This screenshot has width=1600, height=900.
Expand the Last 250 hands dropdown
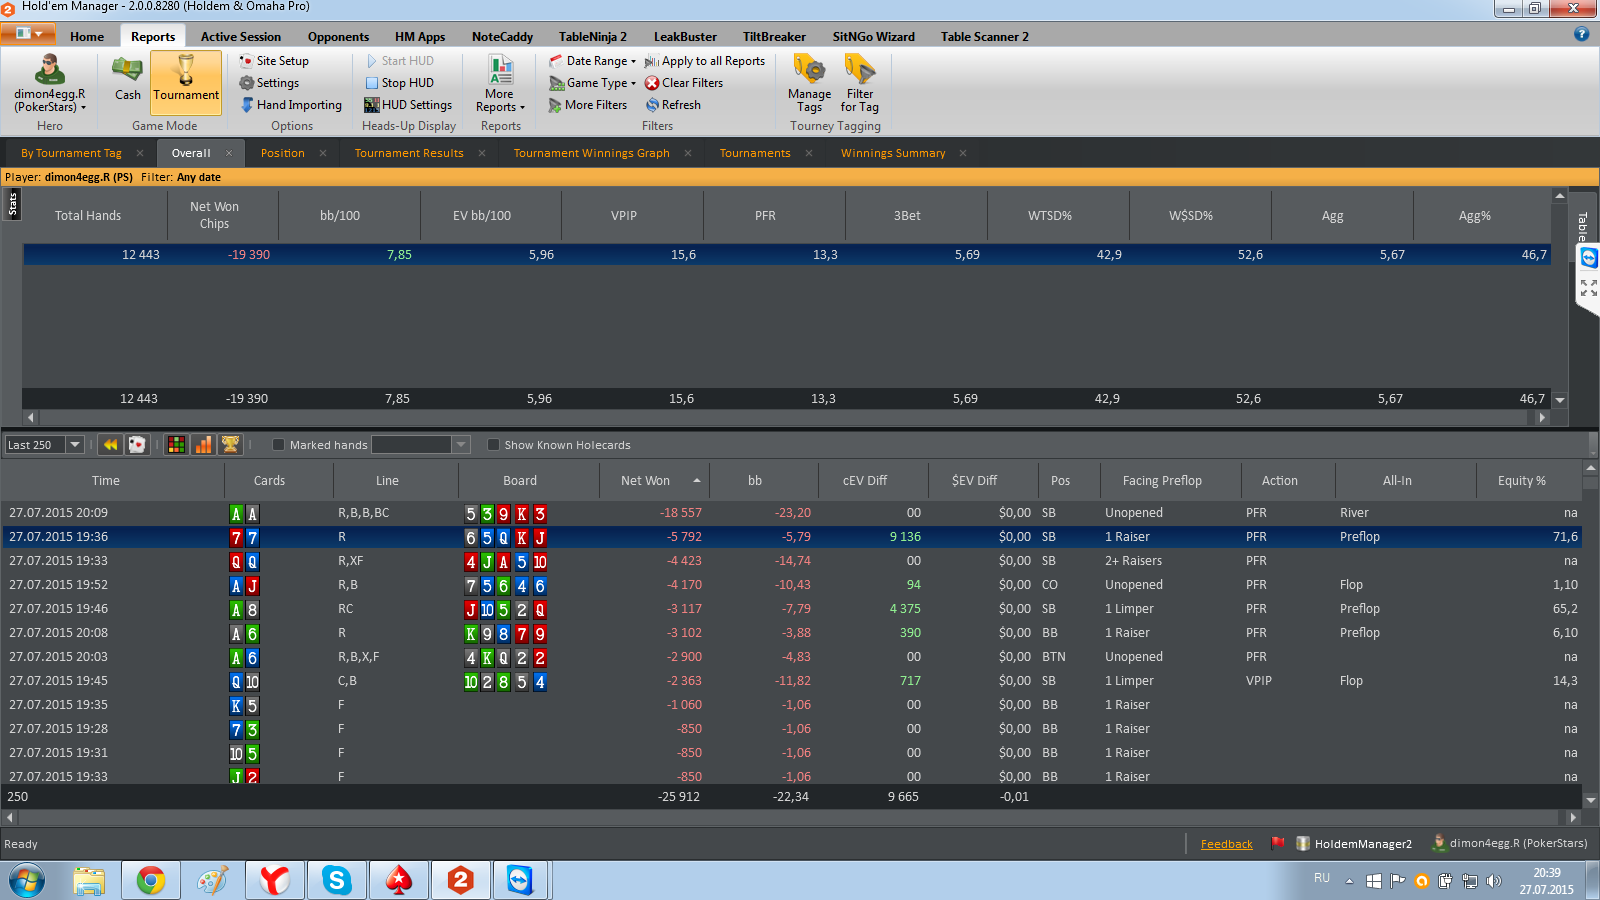pos(75,445)
